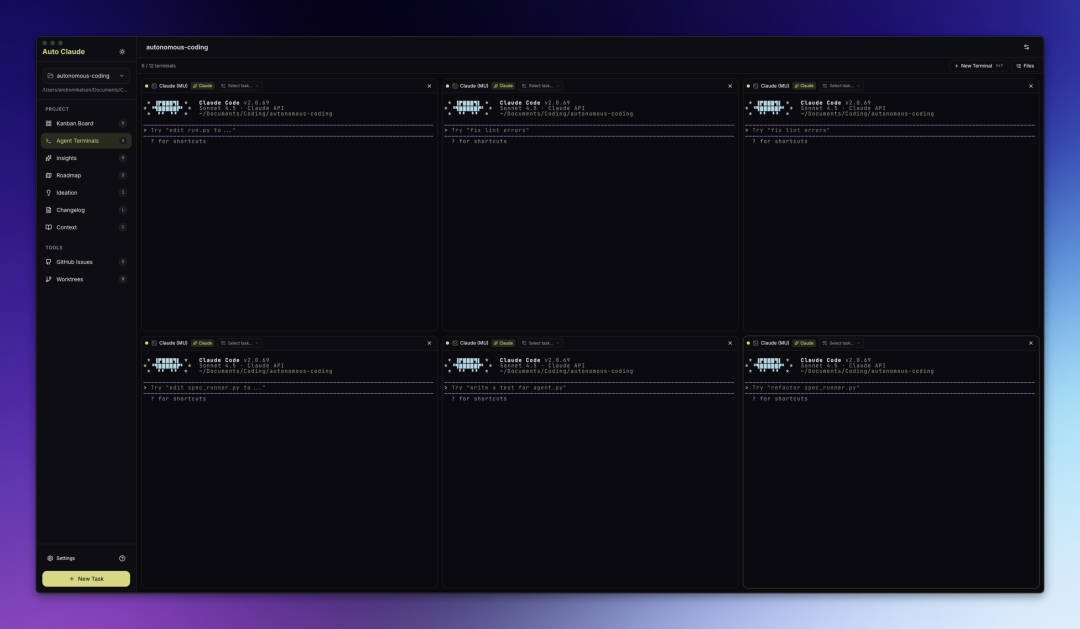Expand Select task in the bottom-right terminal

841,342
